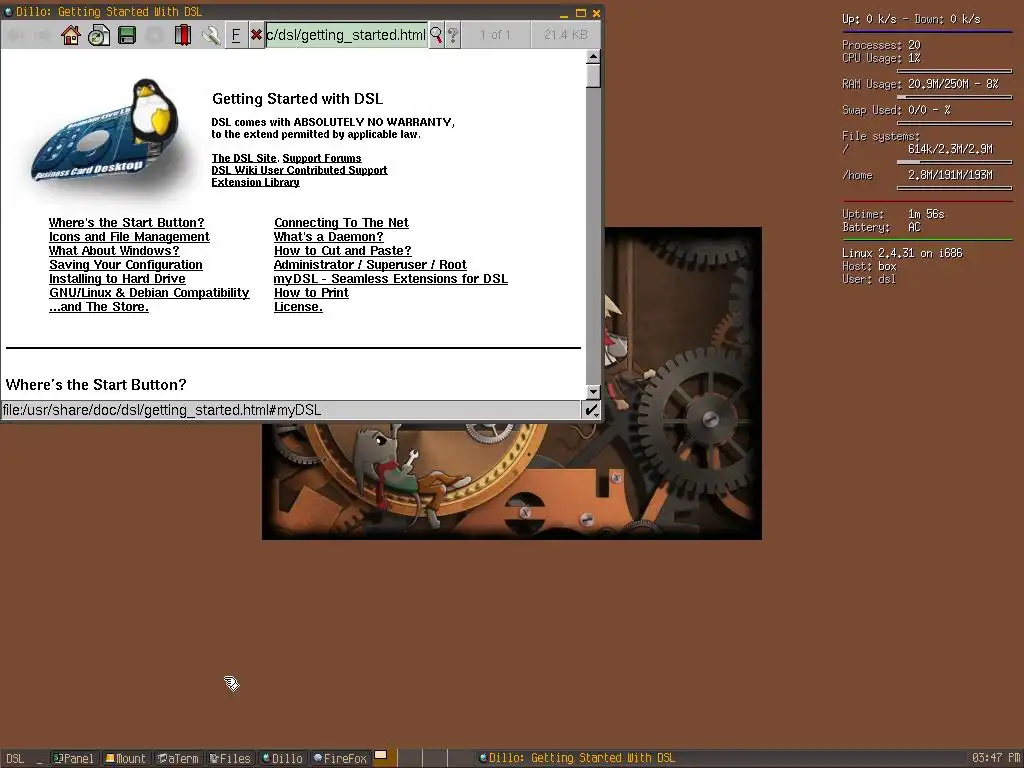Click the 03:47 PM taskbar clock
1024x768 pixels.
(995, 758)
